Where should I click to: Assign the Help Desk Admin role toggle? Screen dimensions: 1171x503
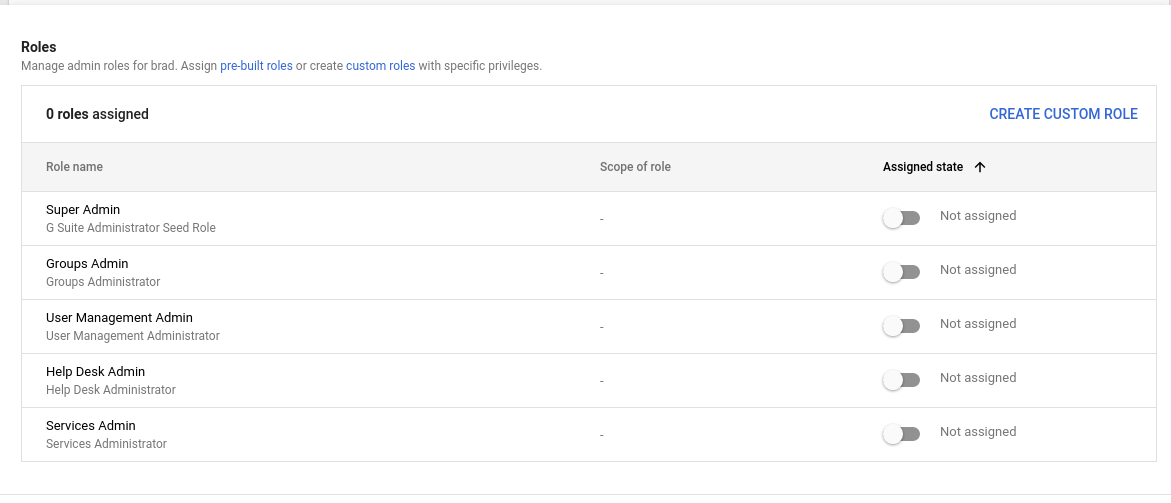(x=901, y=380)
